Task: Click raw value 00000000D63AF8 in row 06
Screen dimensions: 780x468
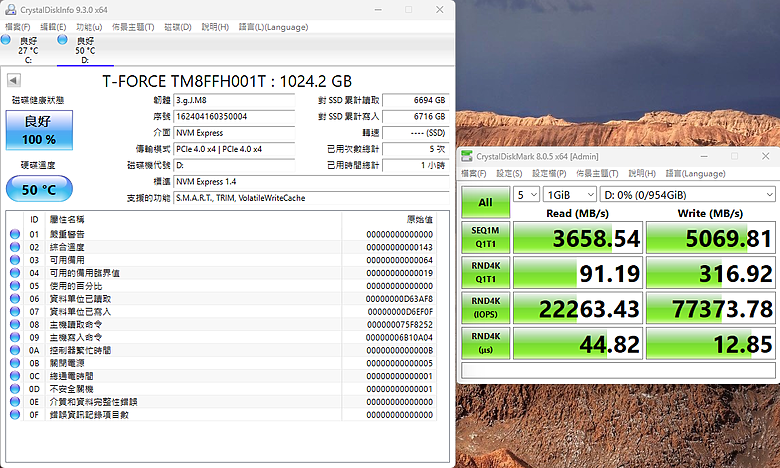Action: (399, 299)
